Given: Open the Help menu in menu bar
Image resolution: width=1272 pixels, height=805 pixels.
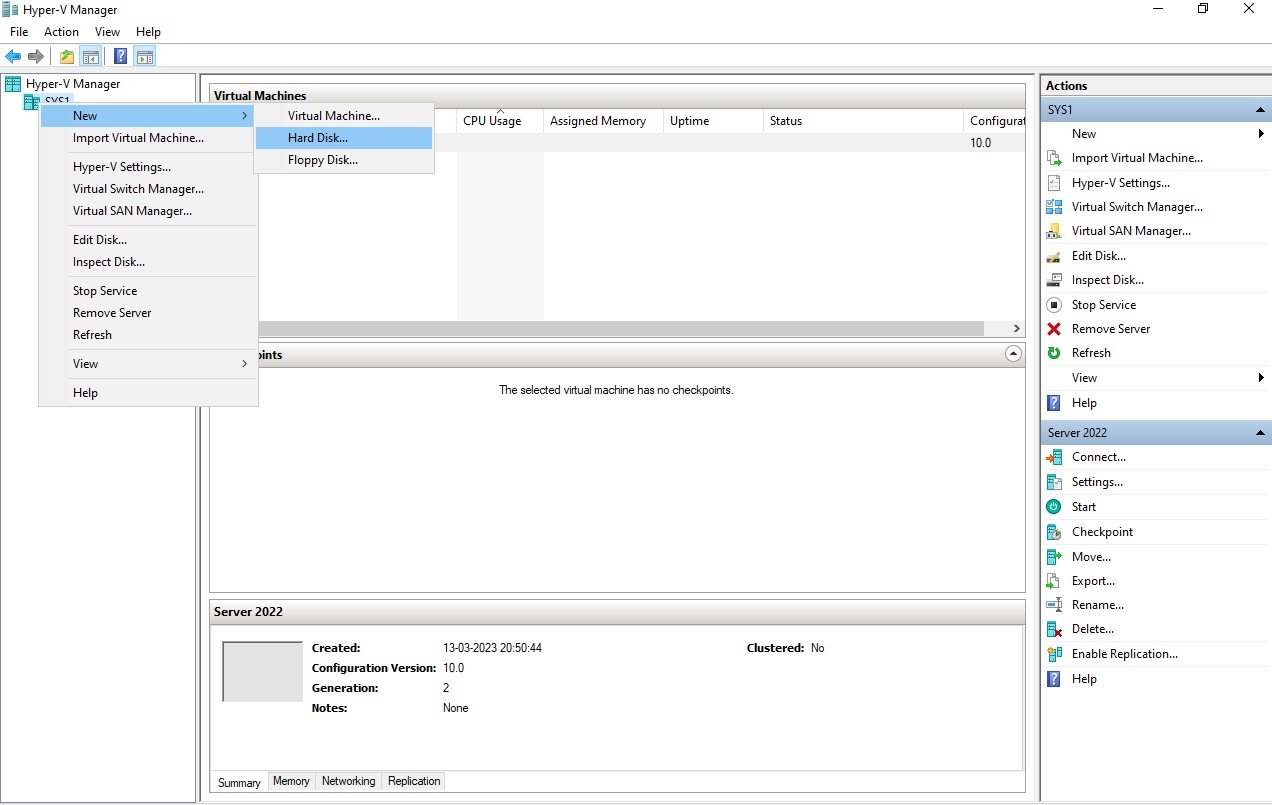Looking at the screenshot, I should click(x=148, y=32).
